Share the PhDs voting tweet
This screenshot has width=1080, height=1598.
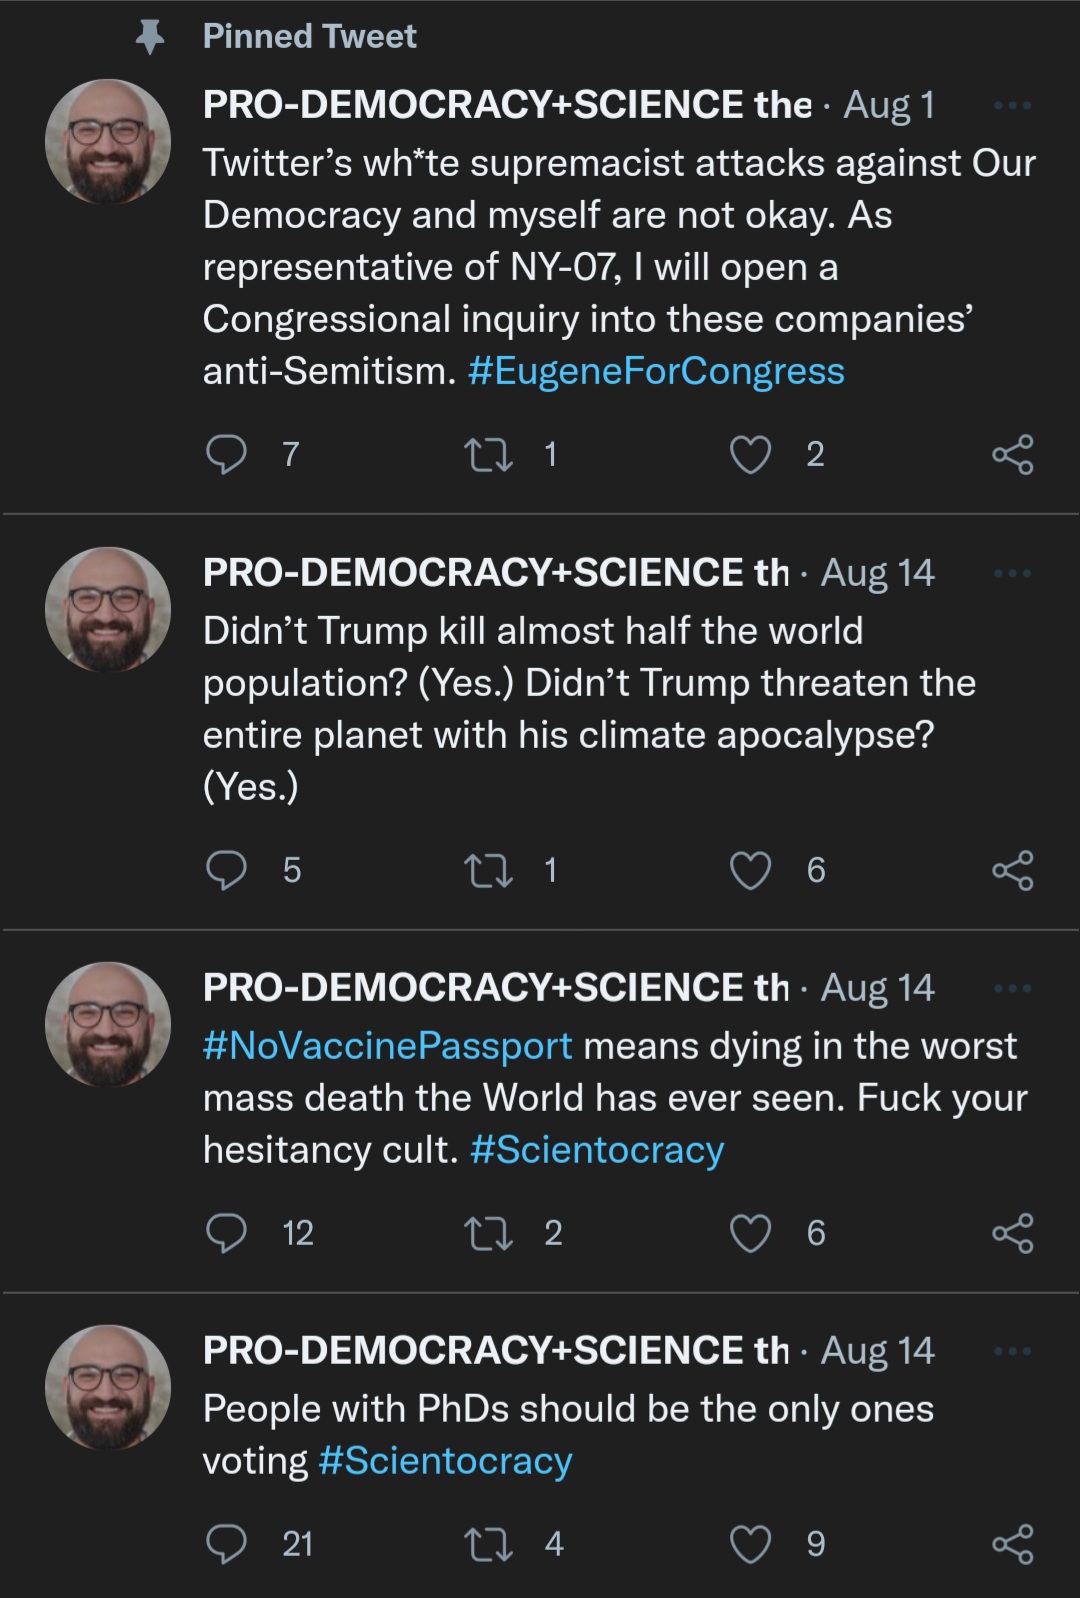(1012, 1544)
